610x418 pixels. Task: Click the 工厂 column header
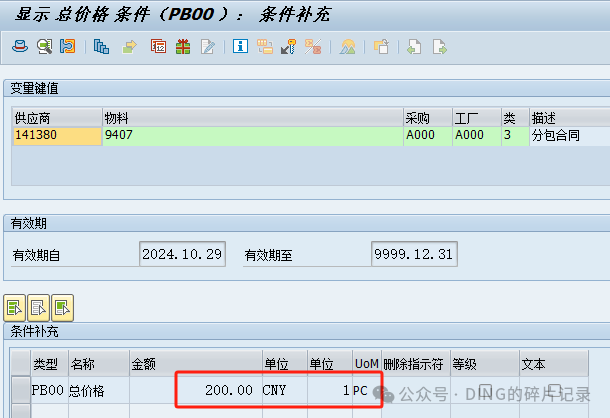477,118
